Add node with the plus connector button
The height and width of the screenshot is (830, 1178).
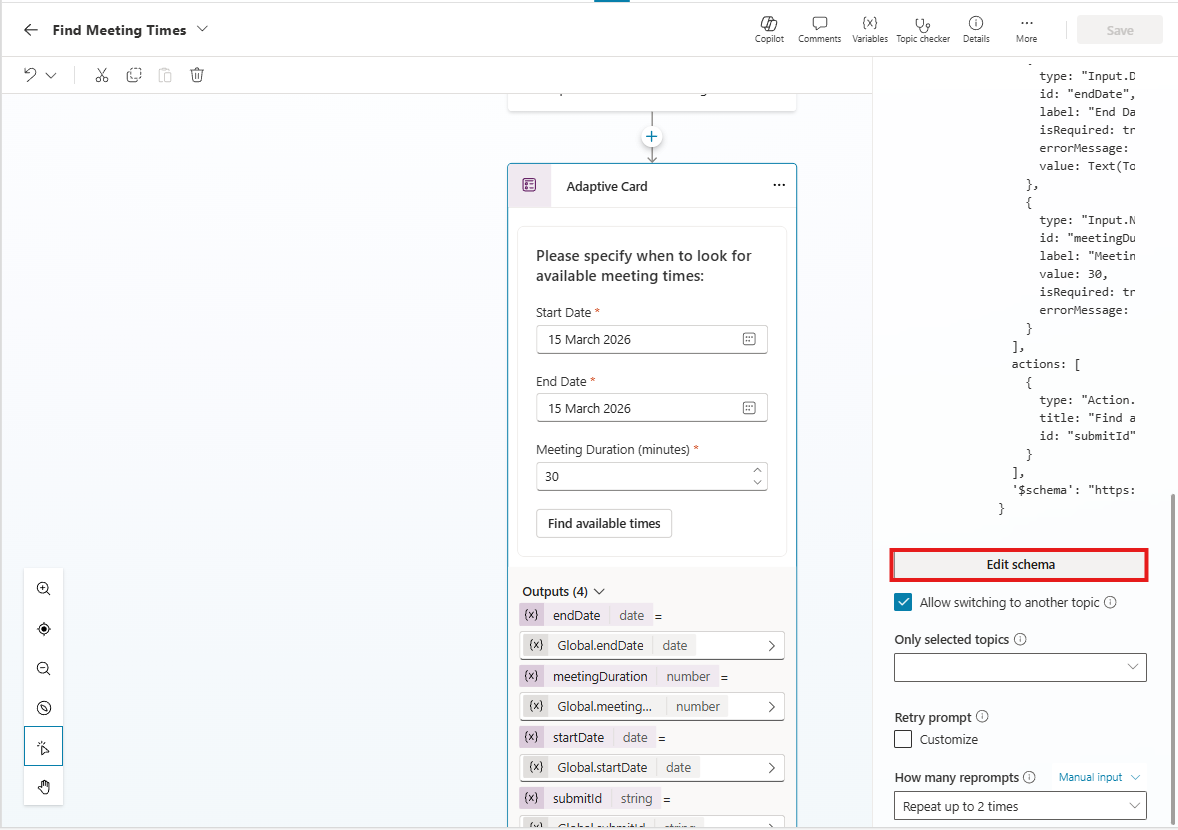tap(652, 136)
